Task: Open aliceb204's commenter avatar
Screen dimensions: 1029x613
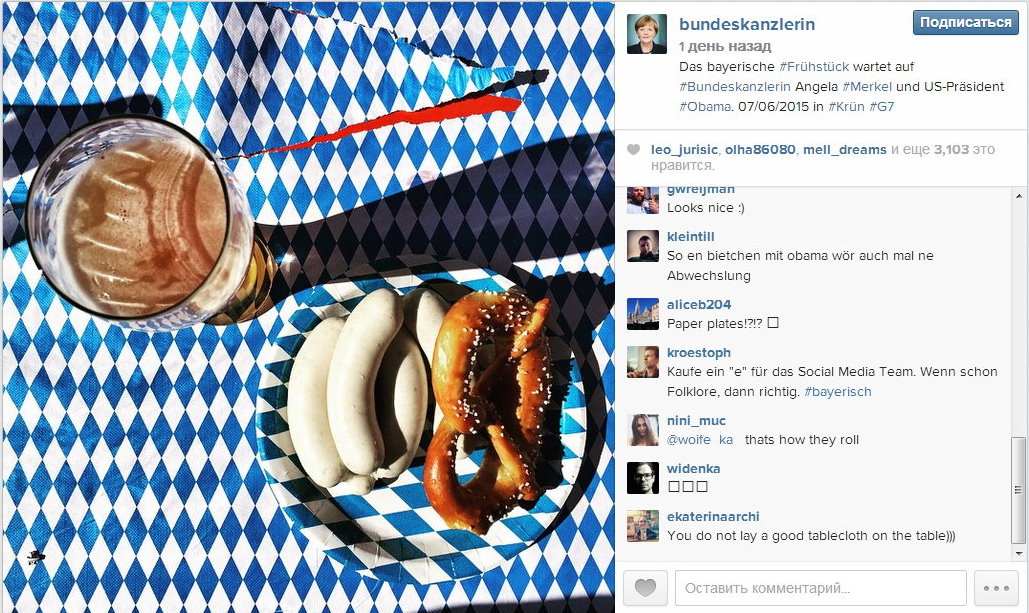Action: (643, 314)
